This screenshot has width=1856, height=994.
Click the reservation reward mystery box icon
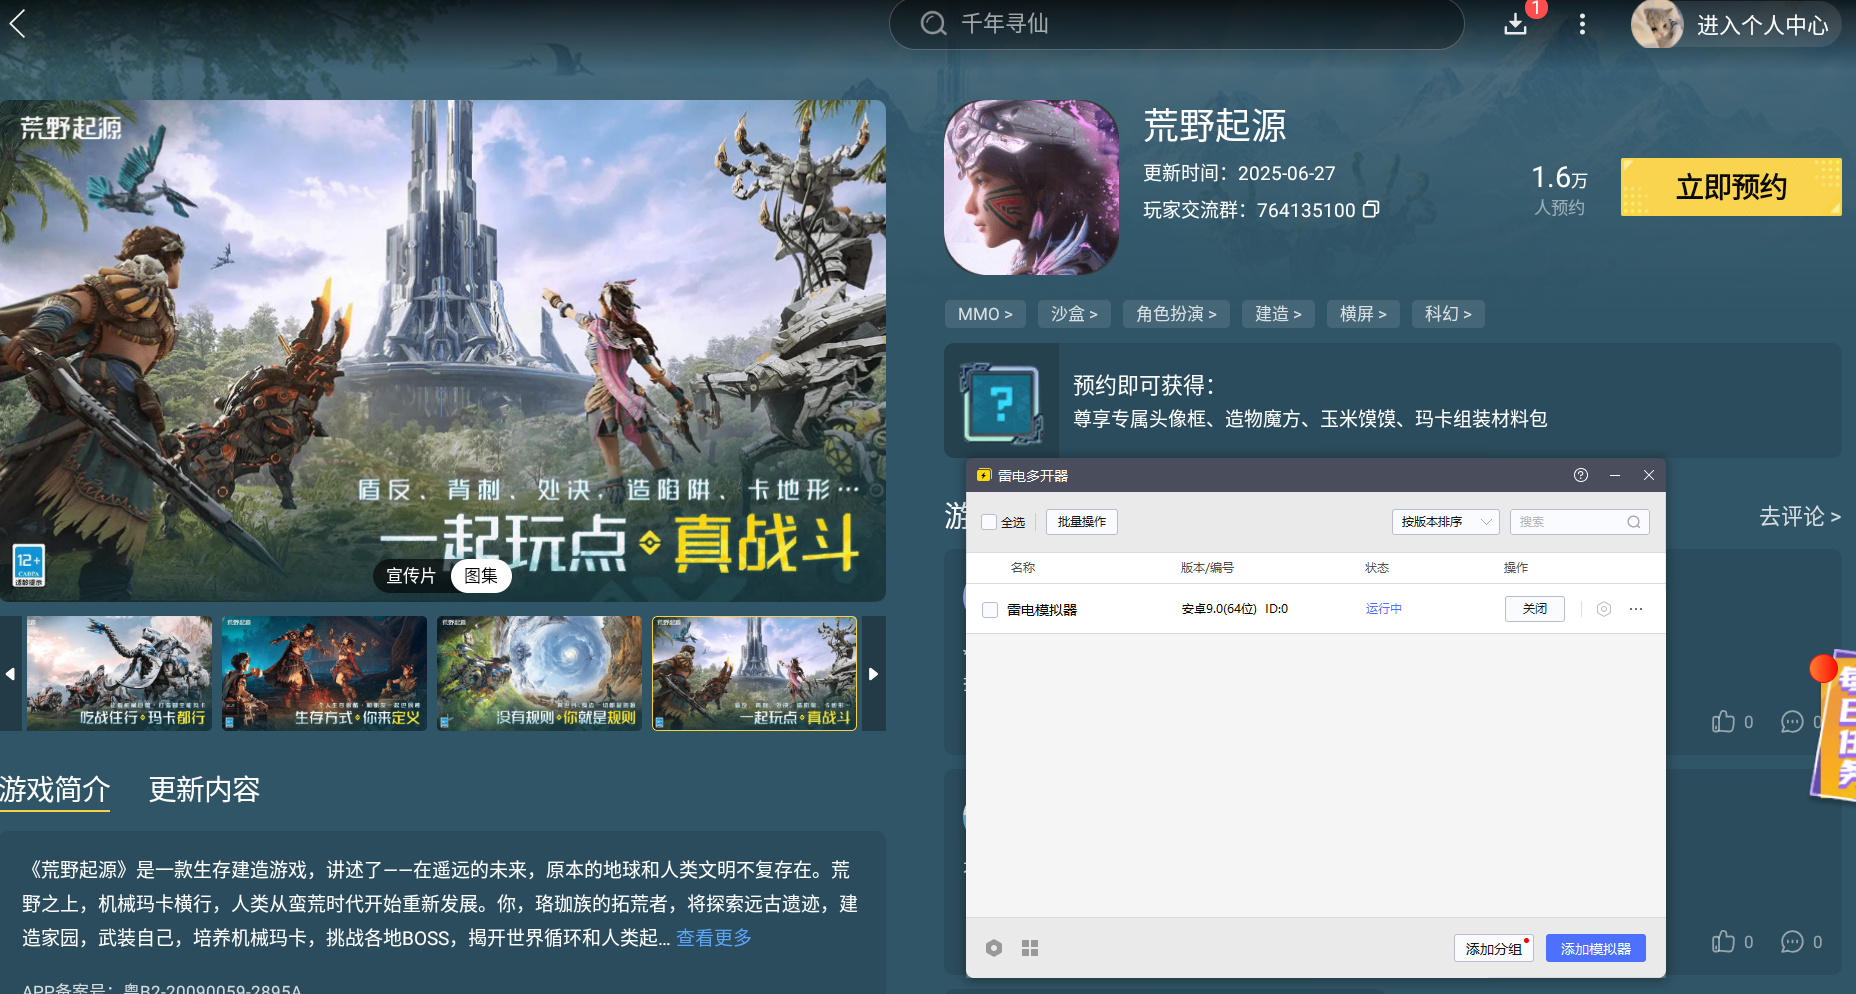tap(1001, 402)
